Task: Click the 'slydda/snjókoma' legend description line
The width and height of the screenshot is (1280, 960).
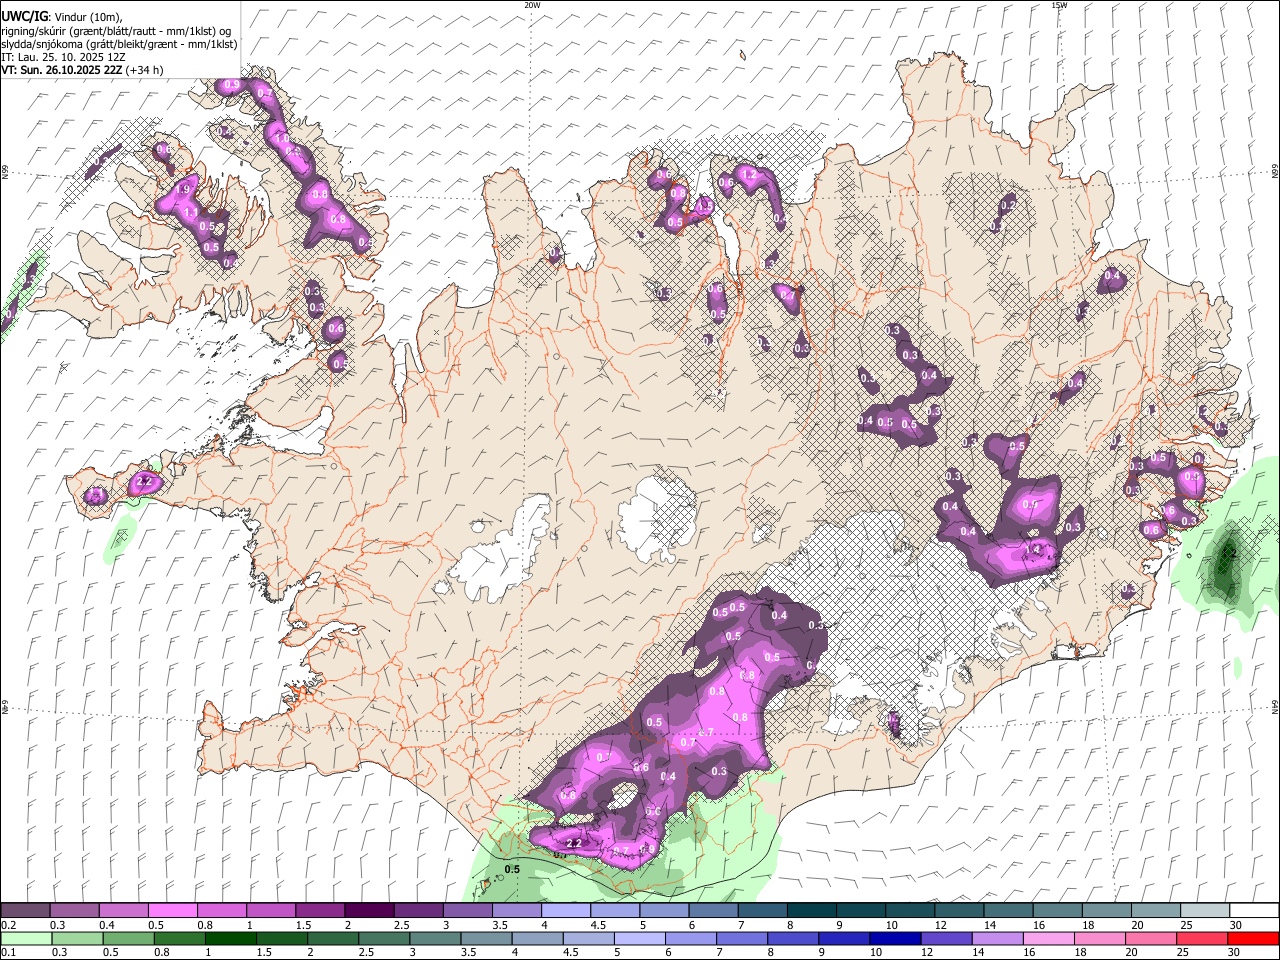Action: 119,44
